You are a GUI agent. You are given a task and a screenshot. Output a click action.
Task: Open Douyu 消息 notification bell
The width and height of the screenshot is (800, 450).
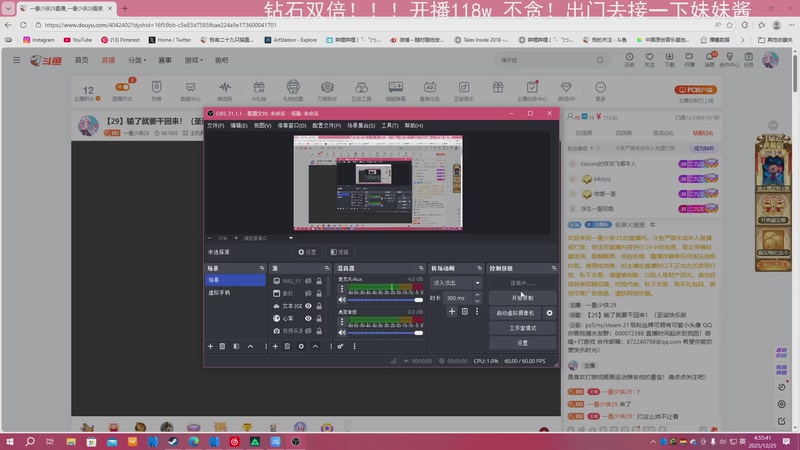pos(710,60)
